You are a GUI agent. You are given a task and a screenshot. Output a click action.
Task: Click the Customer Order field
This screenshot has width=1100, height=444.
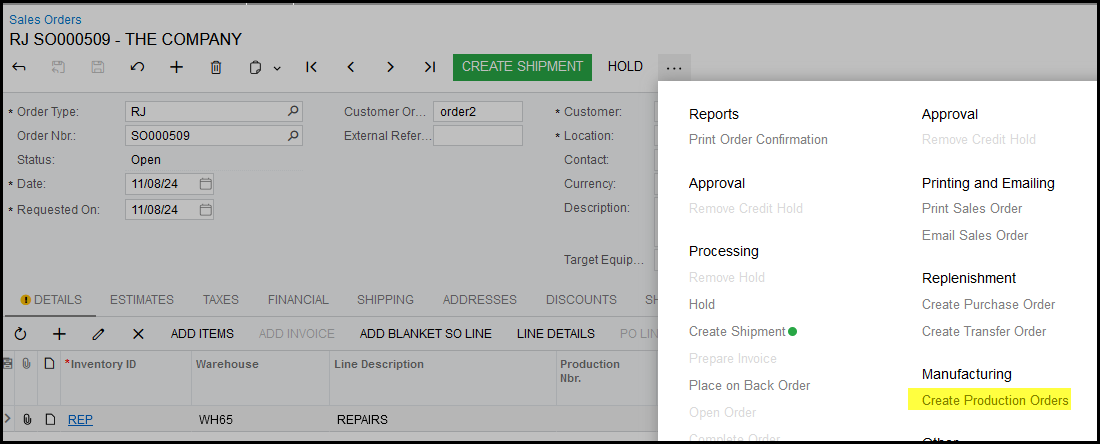(x=478, y=112)
